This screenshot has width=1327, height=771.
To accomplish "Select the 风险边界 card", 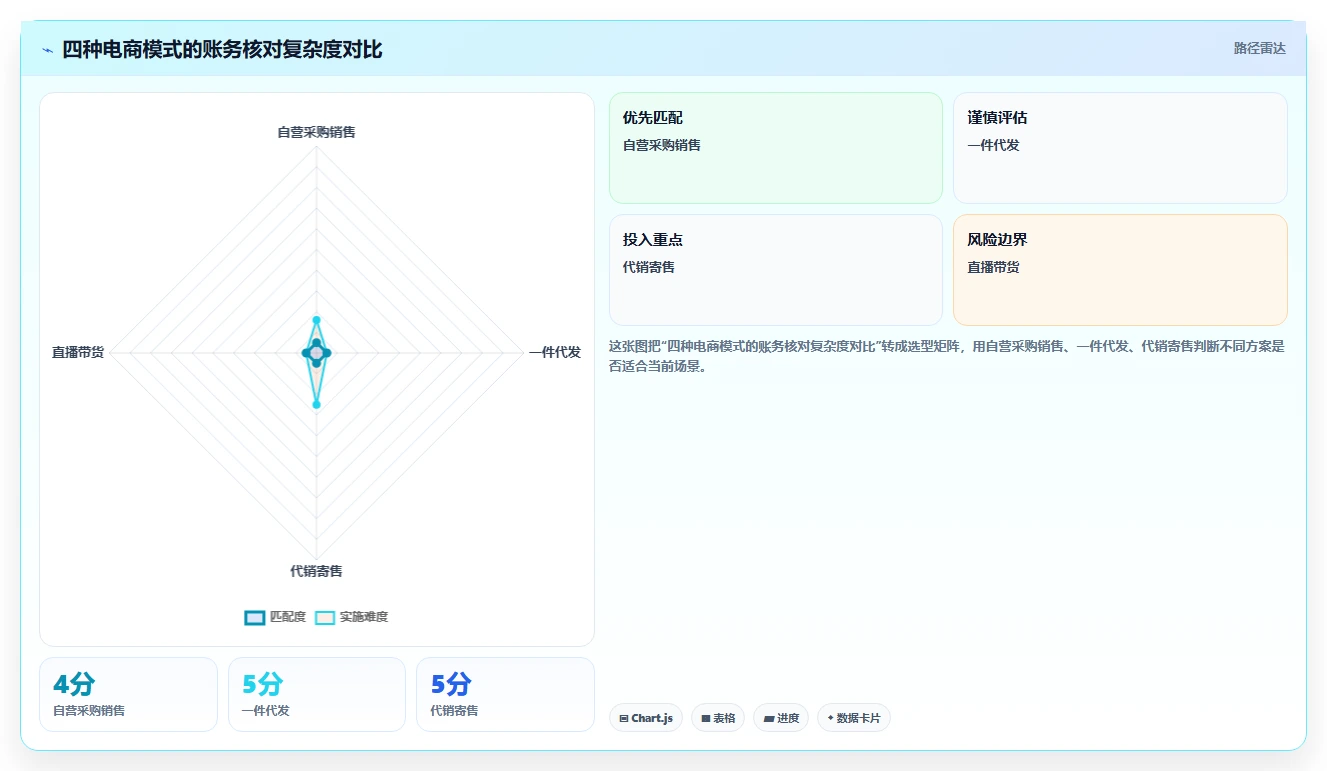I will (x=1120, y=270).
